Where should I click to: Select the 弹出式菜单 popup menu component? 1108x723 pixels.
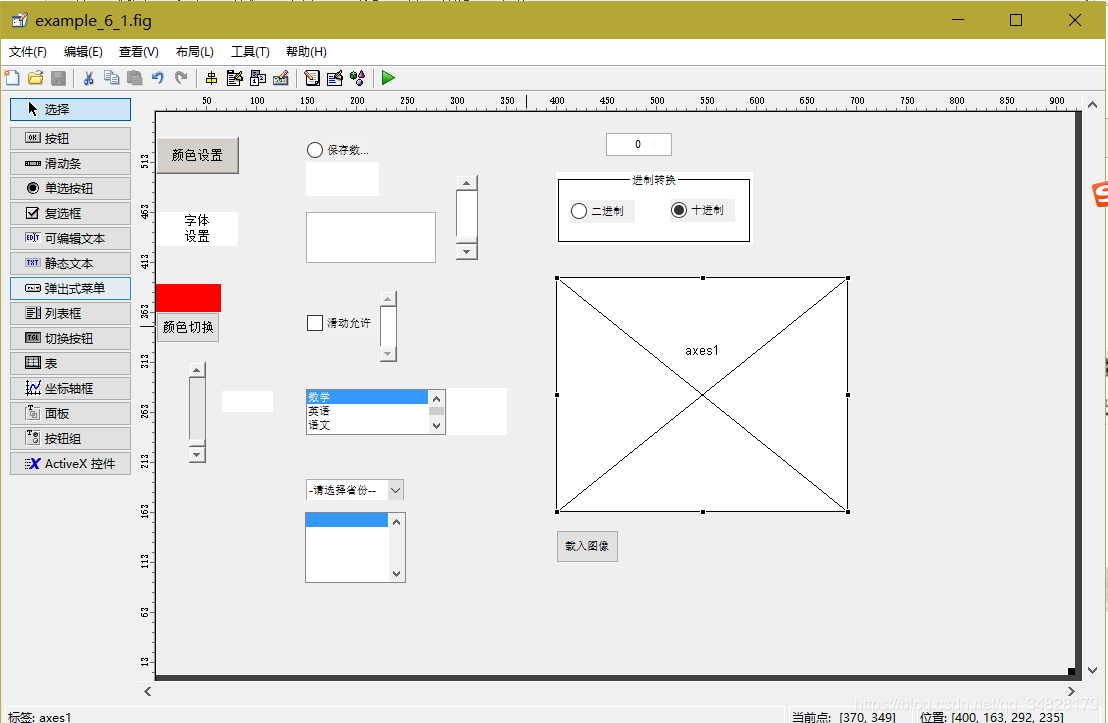(x=71, y=288)
